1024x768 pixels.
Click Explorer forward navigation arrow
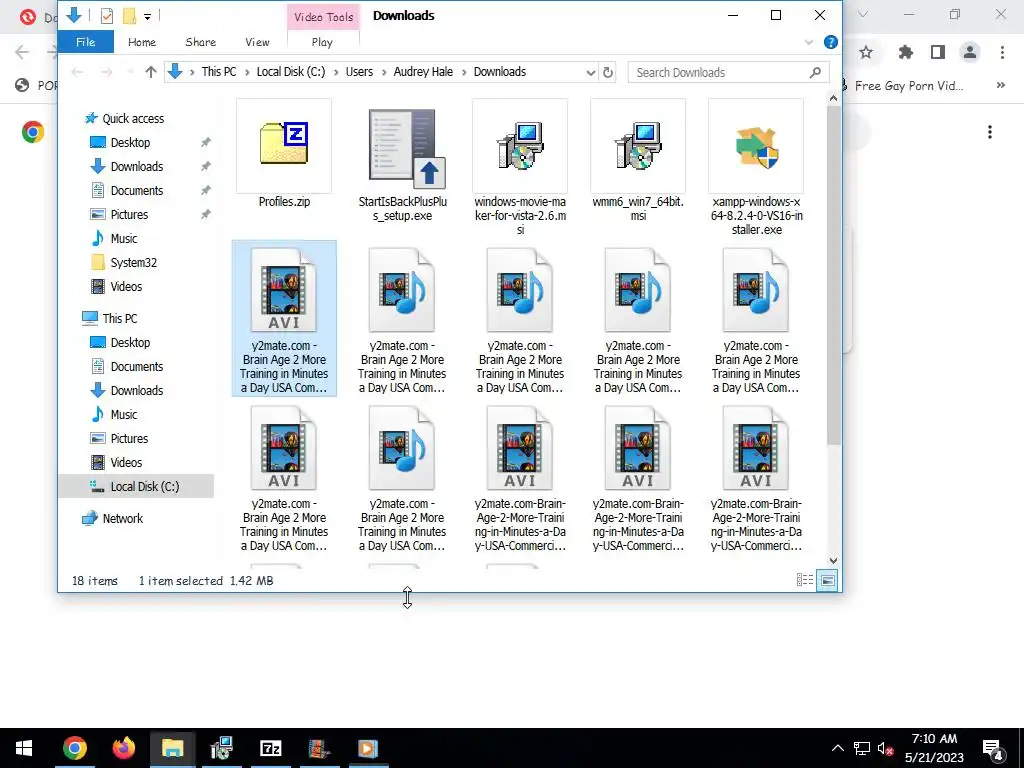click(x=106, y=72)
